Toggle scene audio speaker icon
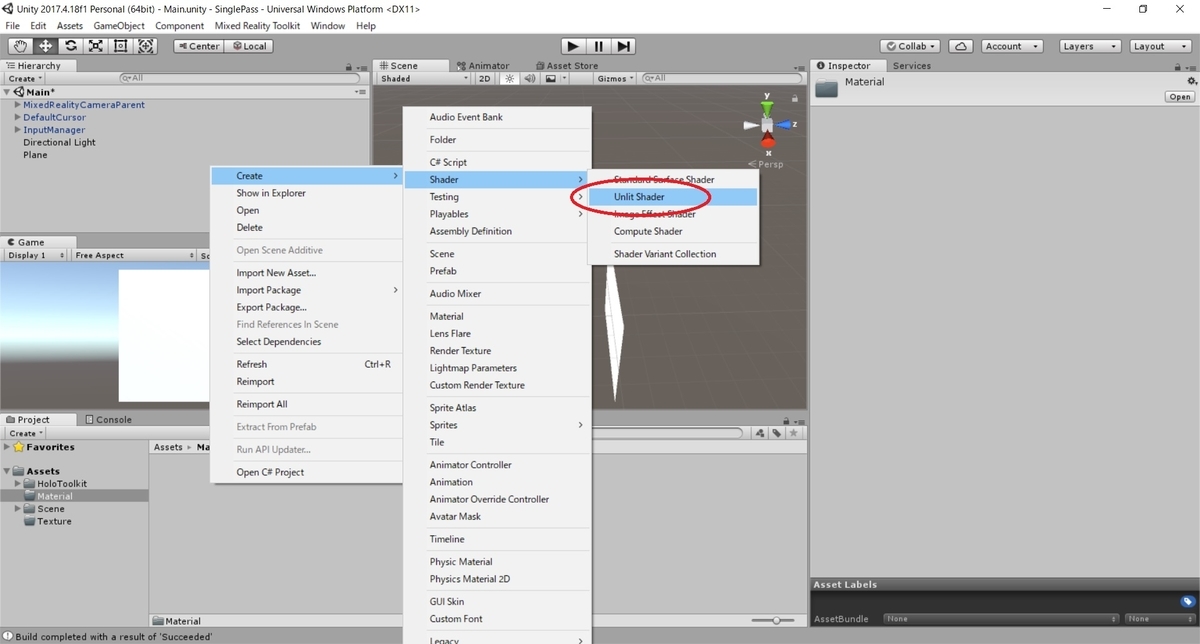This screenshot has height=644, width=1200. click(530, 78)
